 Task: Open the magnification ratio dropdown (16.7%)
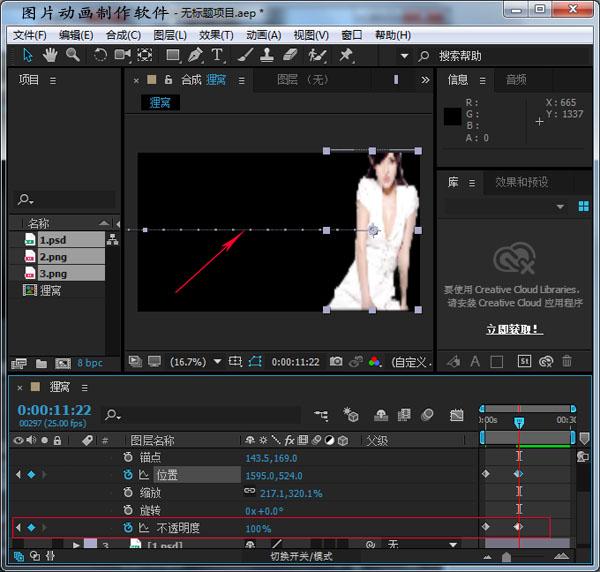[195, 362]
